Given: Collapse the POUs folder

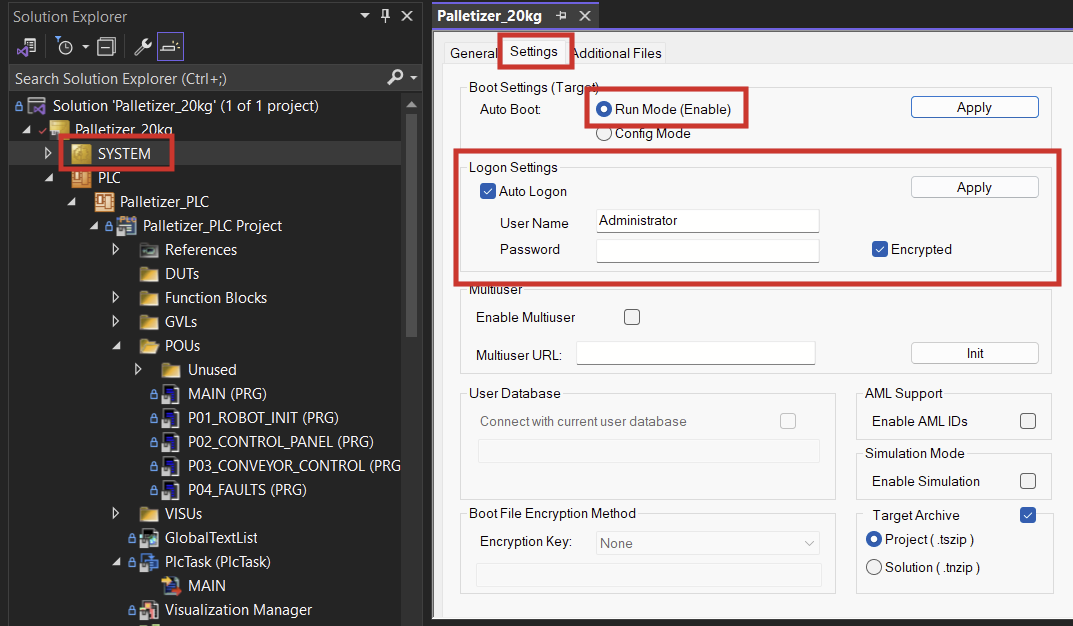Looking at the screenshot, I should pyautogui.click(x=116, y=346).
